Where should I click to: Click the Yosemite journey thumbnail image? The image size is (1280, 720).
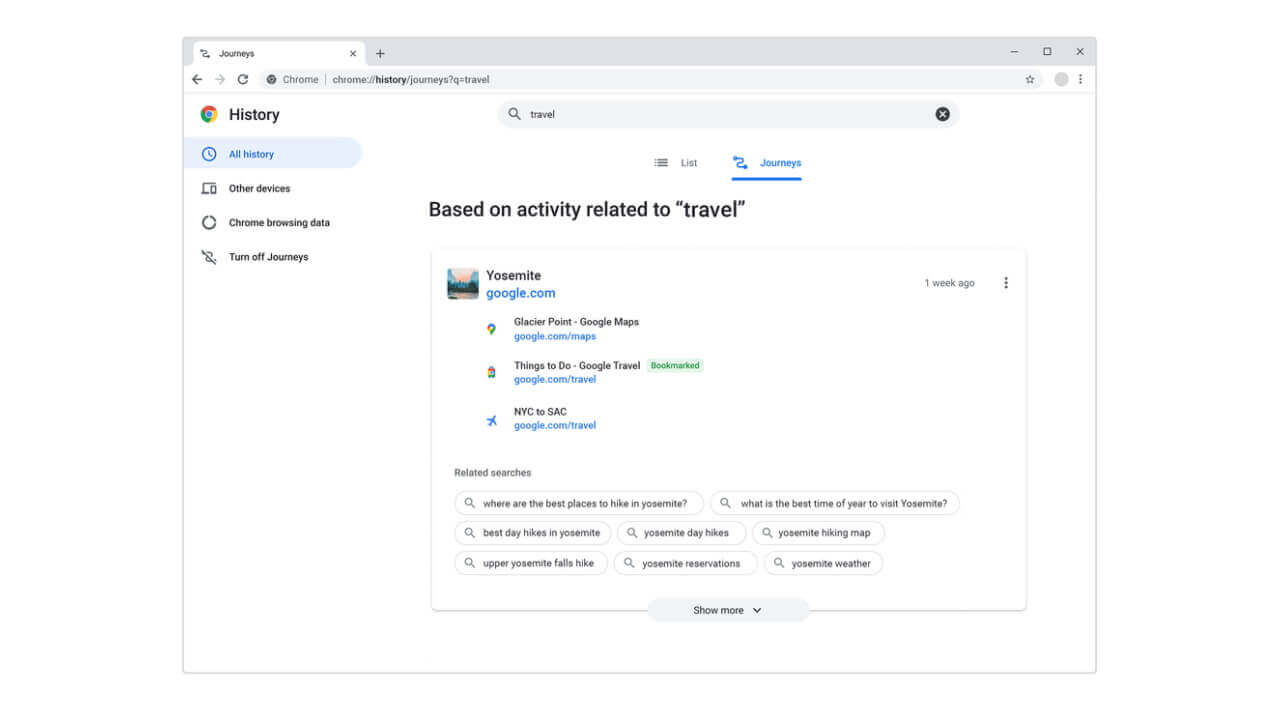[x=463, y=284]
